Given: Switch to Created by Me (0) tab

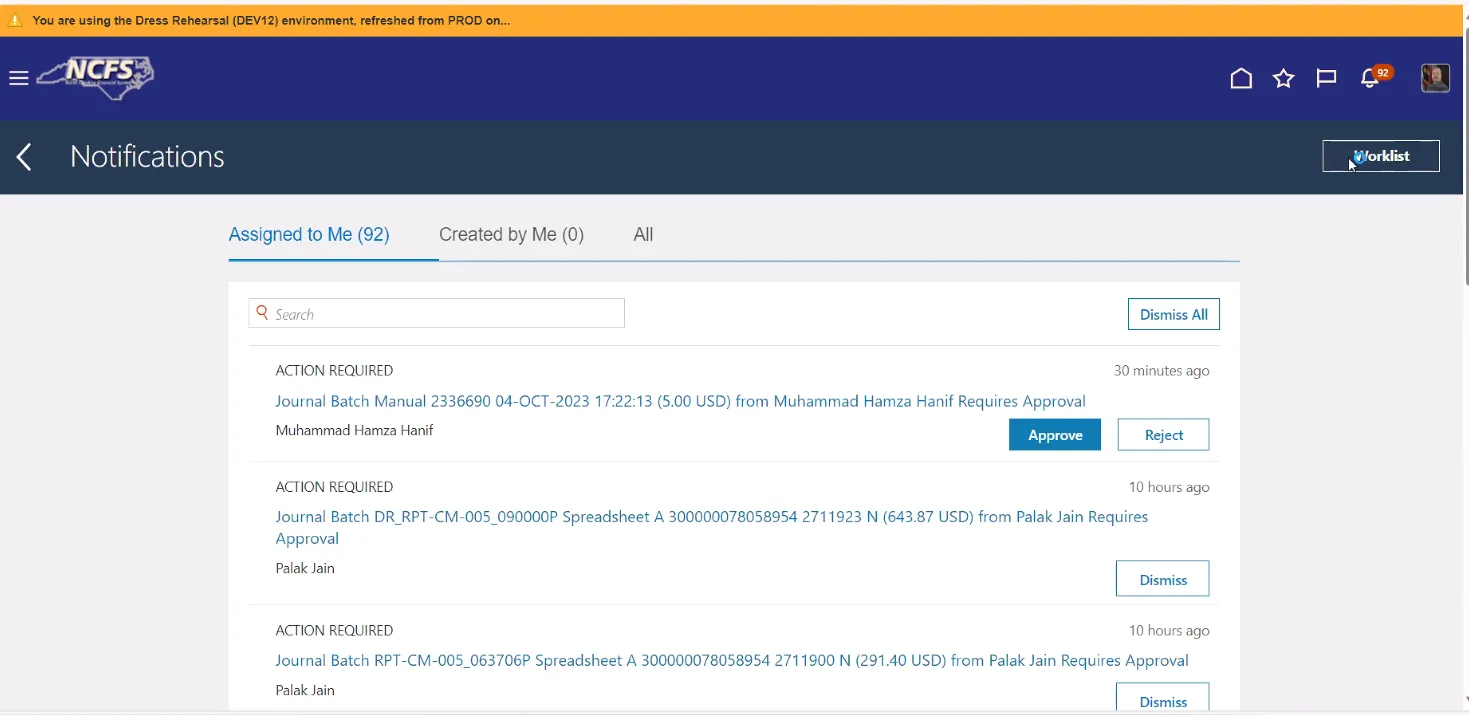Looking at the screenshot, I should pos(511,235).
